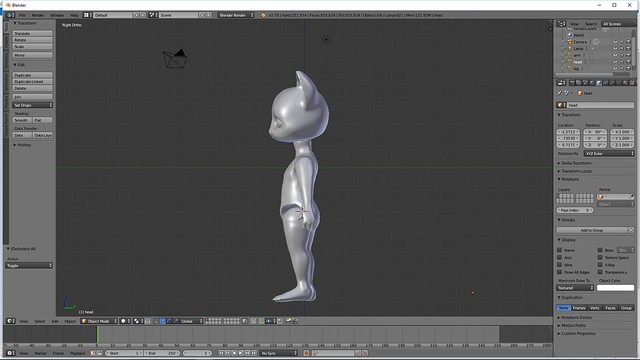Open the 3D view editor type selector
Image resolution: width=640 pixels, height=360 pixels.
click(x=11, y=321)
